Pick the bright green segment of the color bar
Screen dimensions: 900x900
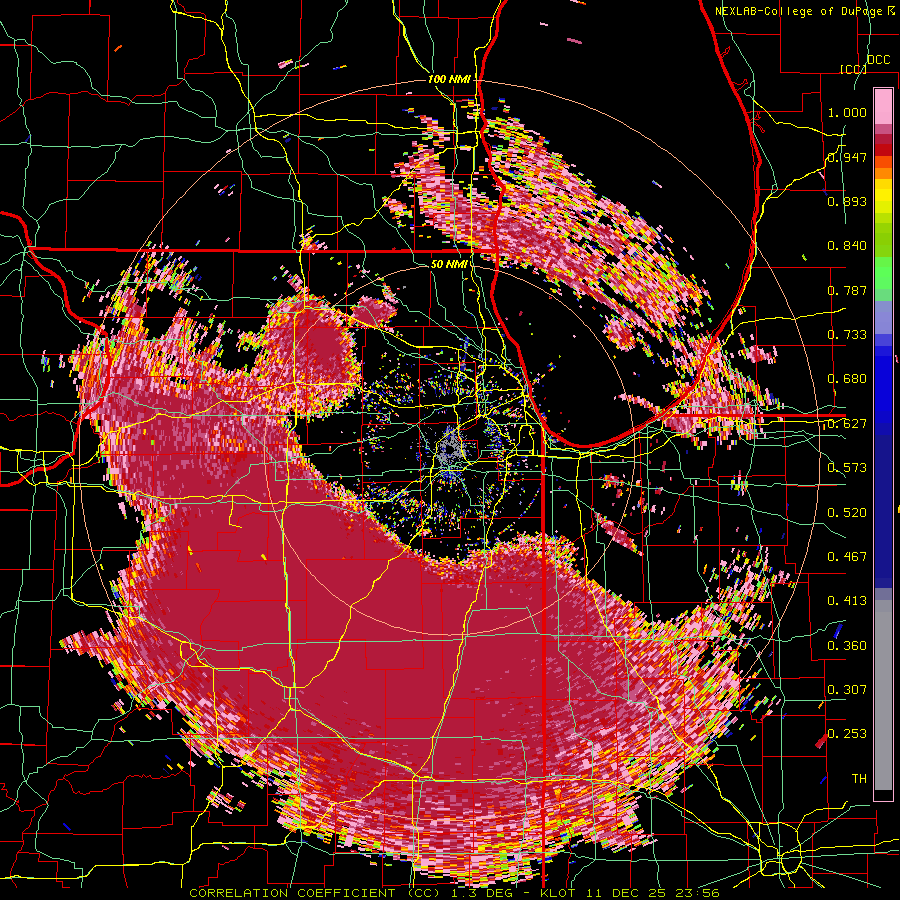[883, 274]
